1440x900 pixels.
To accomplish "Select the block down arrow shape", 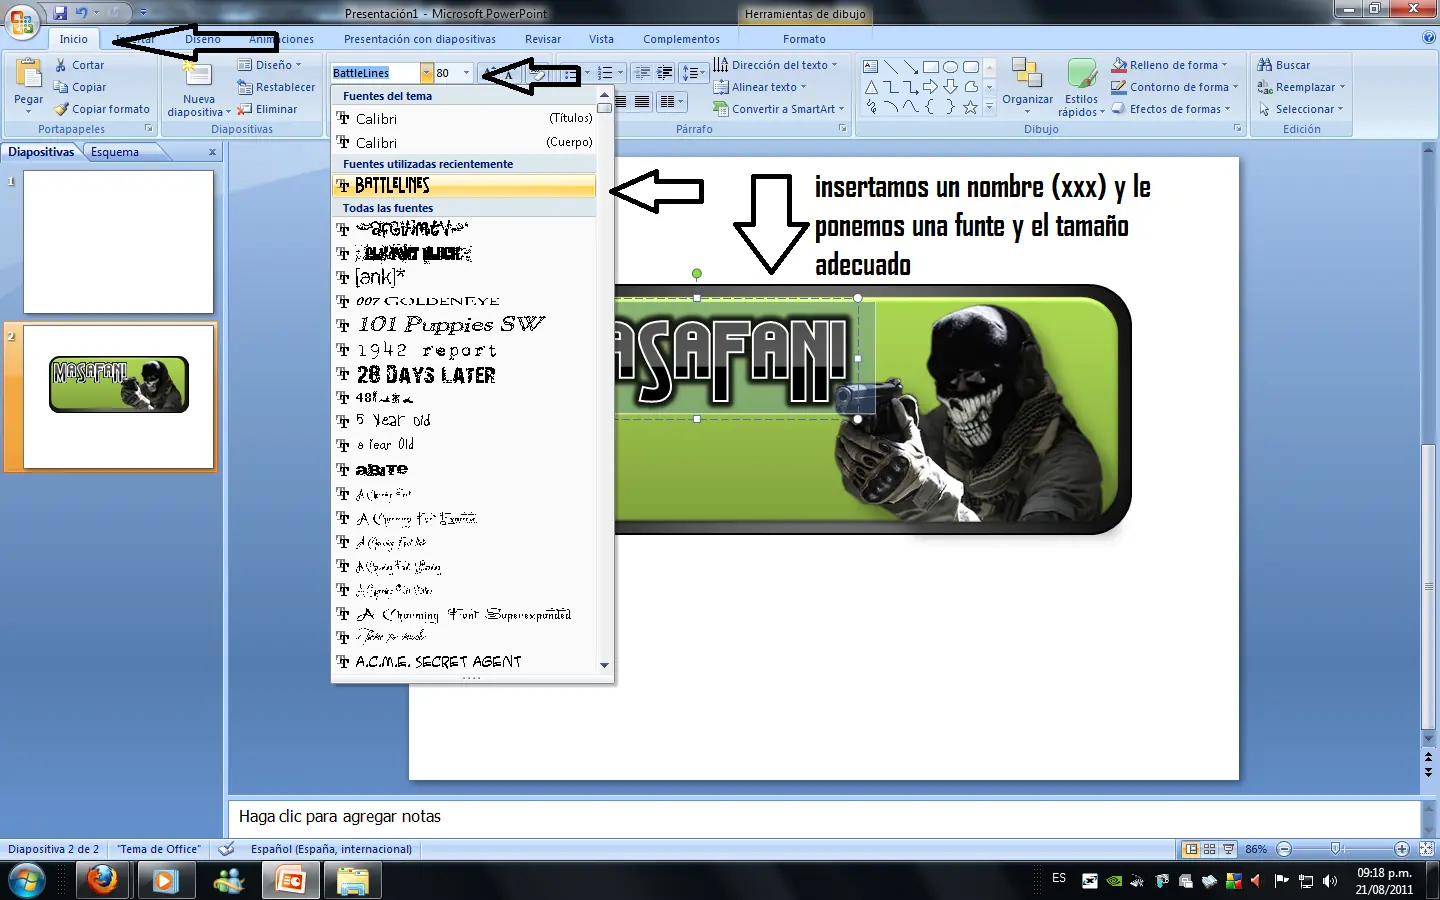I will (950, 87).
